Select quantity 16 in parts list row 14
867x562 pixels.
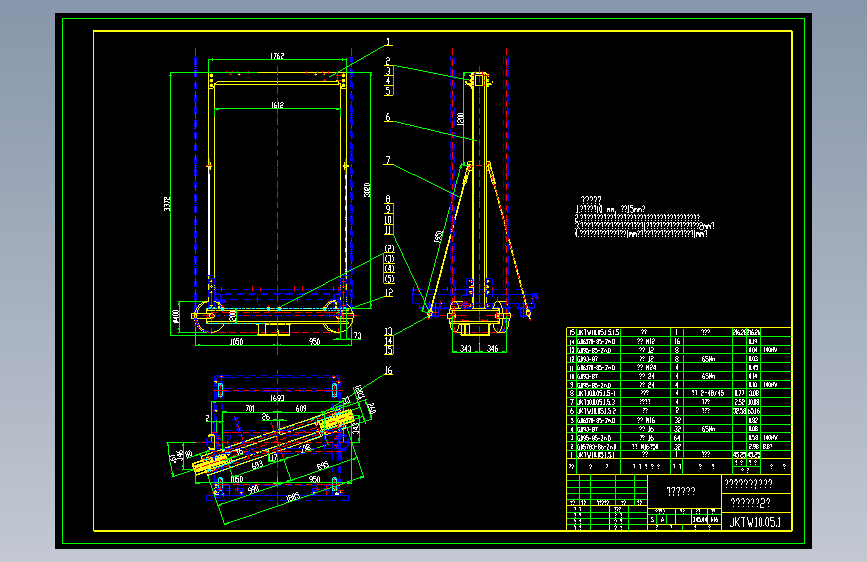[677, 341]
